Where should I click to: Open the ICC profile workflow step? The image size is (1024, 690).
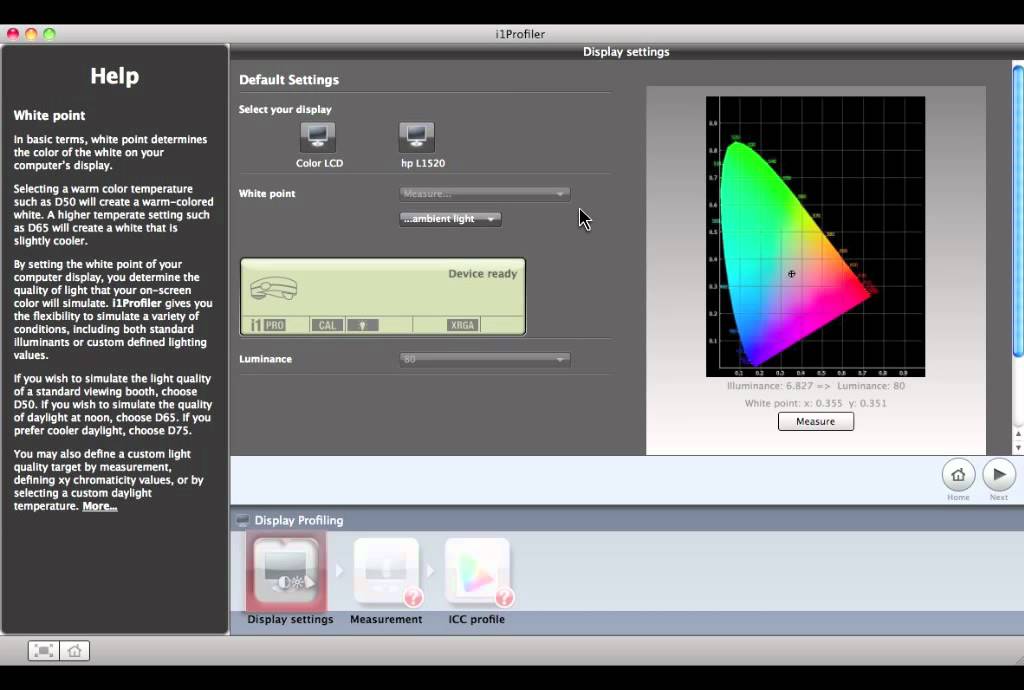pyautogui.click(x=477, y=571)
